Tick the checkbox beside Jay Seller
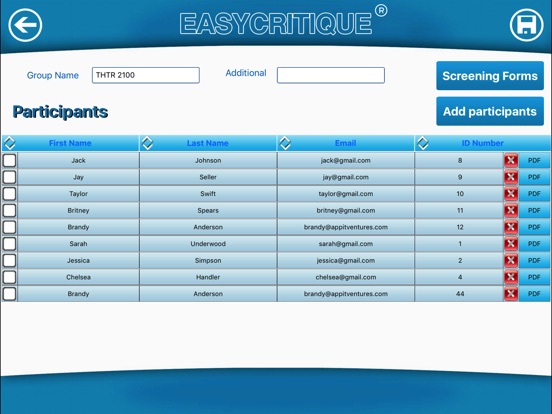 (x=10, y=177)
